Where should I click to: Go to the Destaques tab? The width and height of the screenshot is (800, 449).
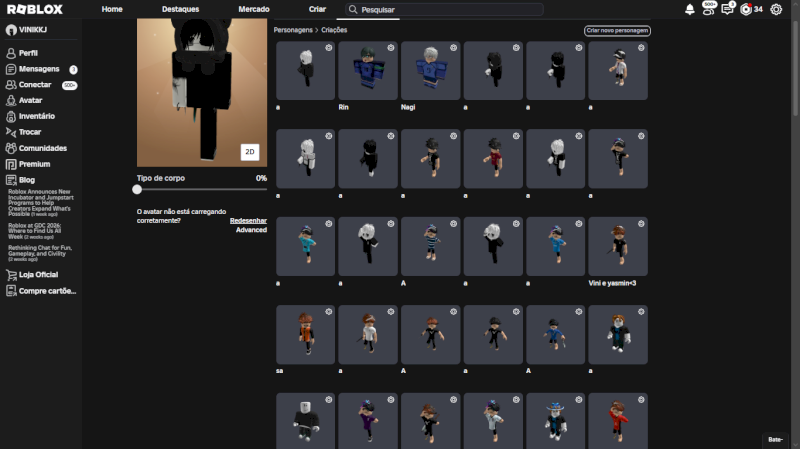pos(180,9)
